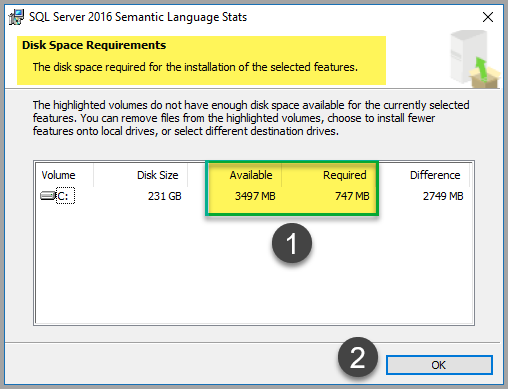508x389 pixels.
Task: Click the 231 GB disk size value
Action: 165,196
